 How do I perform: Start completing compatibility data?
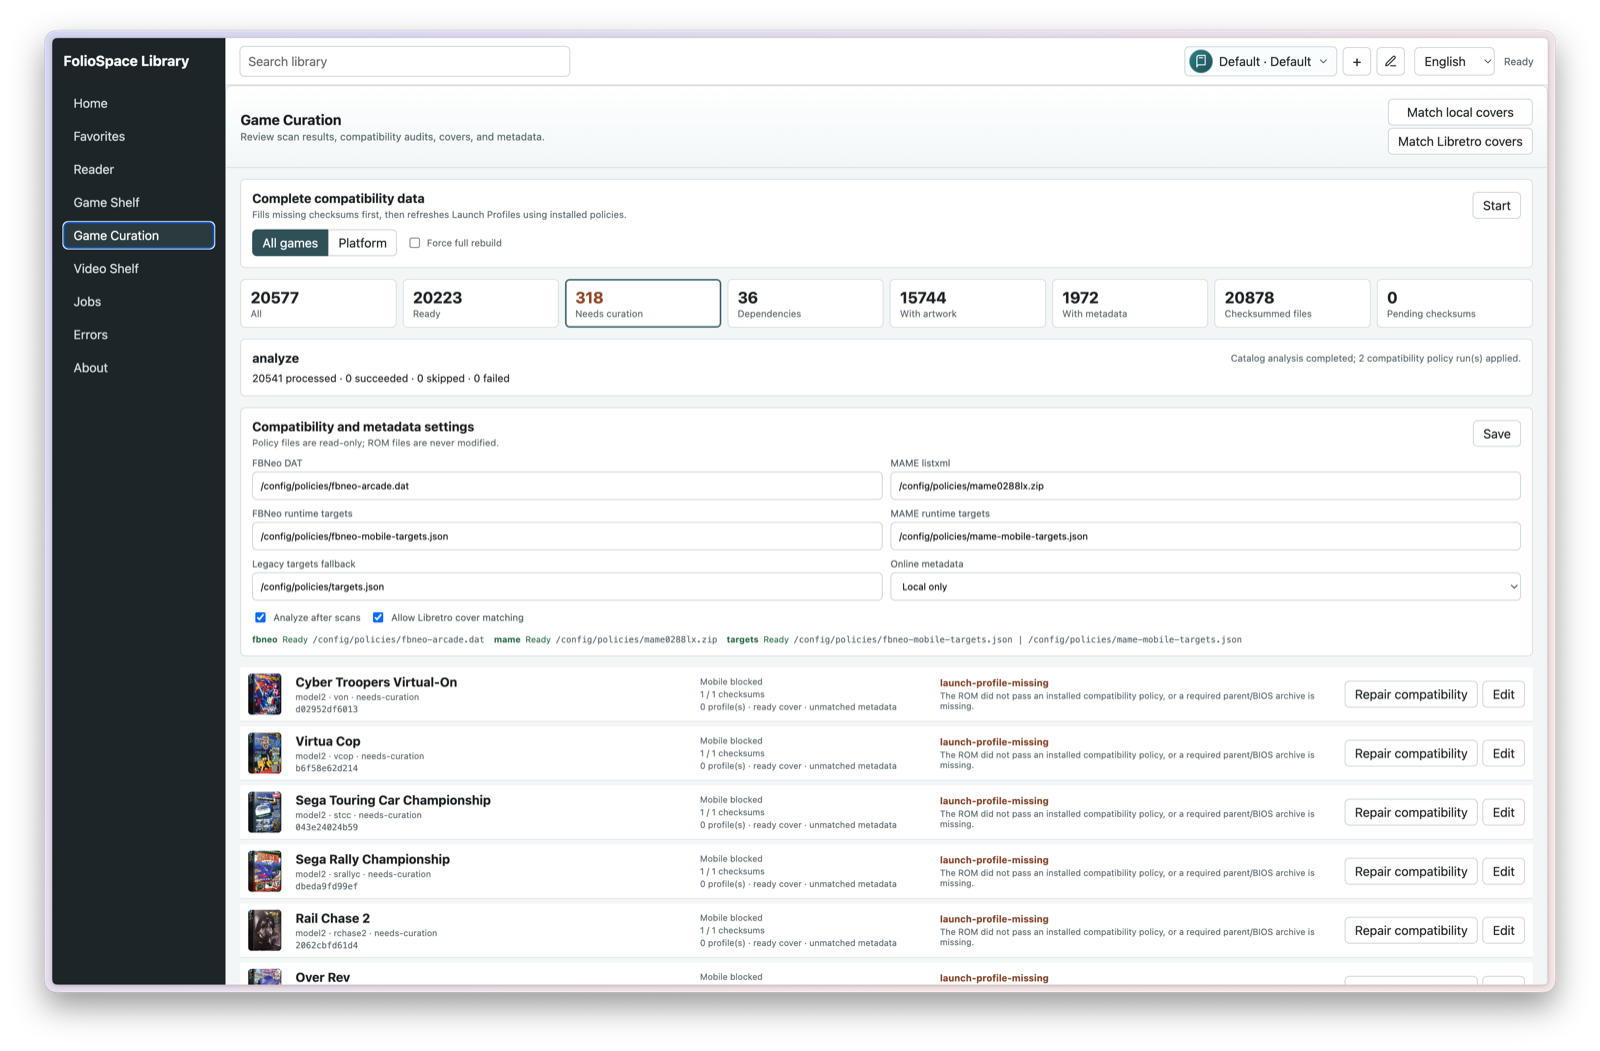1496,206
